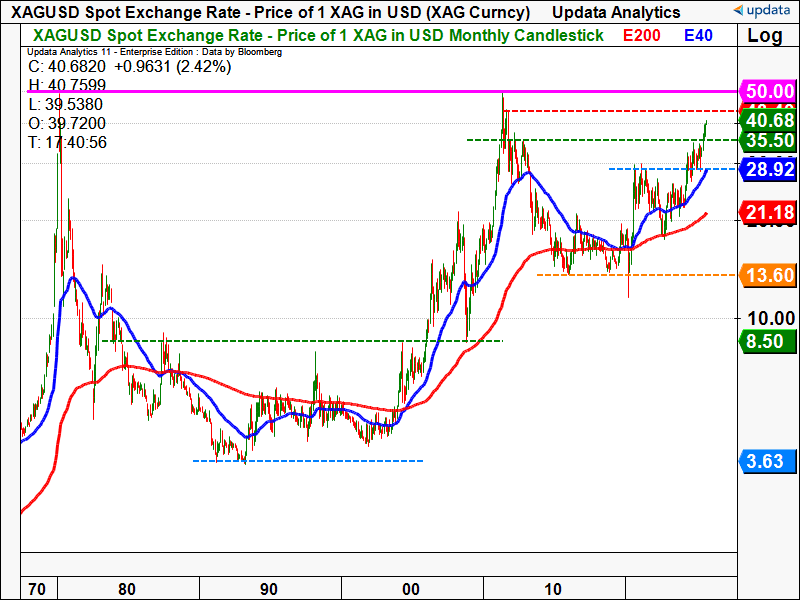Click the magenta 50.00 price tag
Viewport: 800px width, 600px height.
[x=767, y=91]
